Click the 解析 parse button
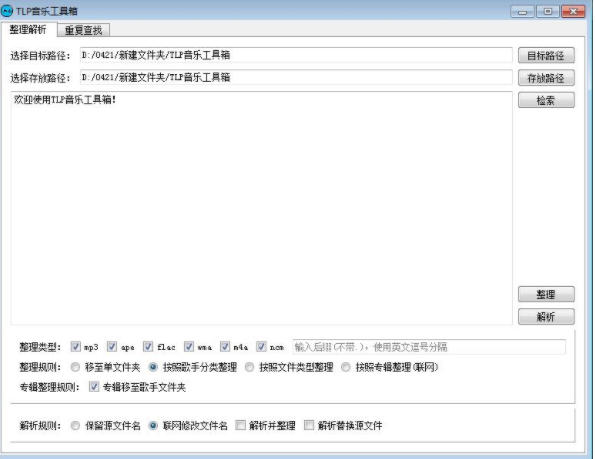The width and height of the screenshot is (595, 459). click(x=546, y=317)
